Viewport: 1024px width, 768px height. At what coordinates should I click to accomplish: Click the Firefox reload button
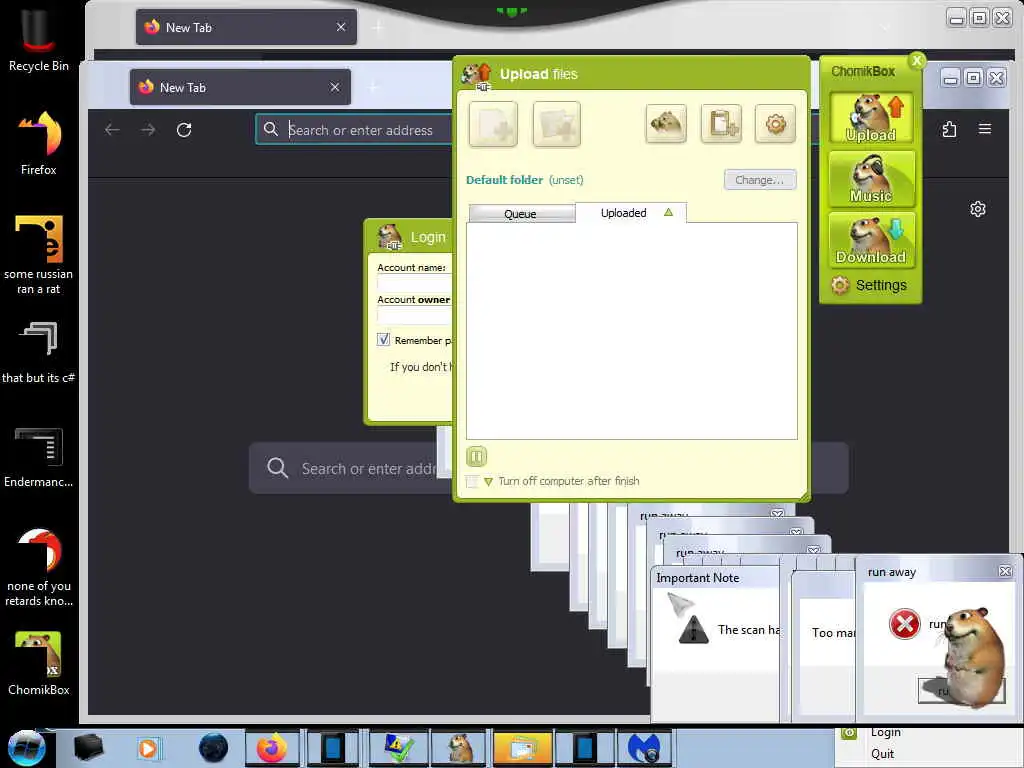[x=184, y=130]
